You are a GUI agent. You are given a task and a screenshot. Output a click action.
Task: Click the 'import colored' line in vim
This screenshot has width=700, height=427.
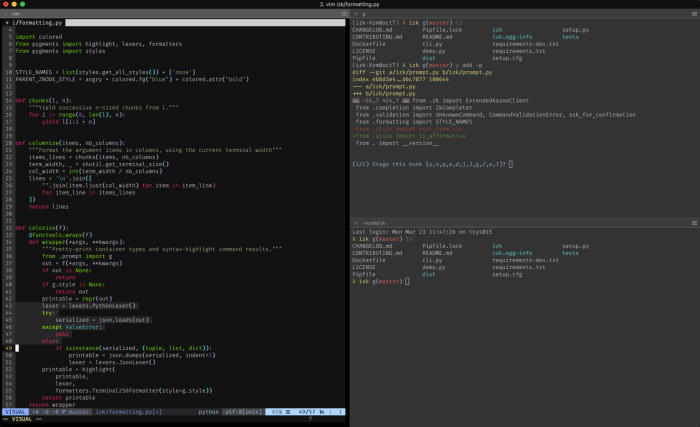coord(39,37)
